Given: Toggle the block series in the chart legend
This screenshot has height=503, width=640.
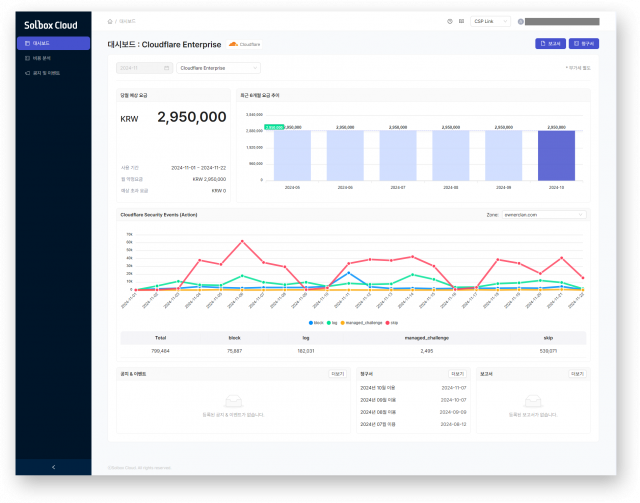Looking at the screenshot, I should click(x=316, y=323).
